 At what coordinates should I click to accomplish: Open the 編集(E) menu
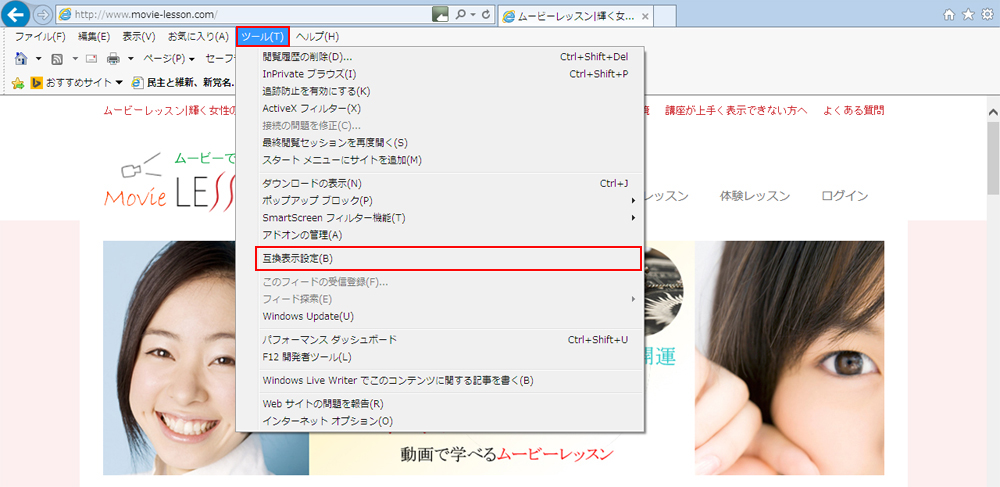[94, 36]
